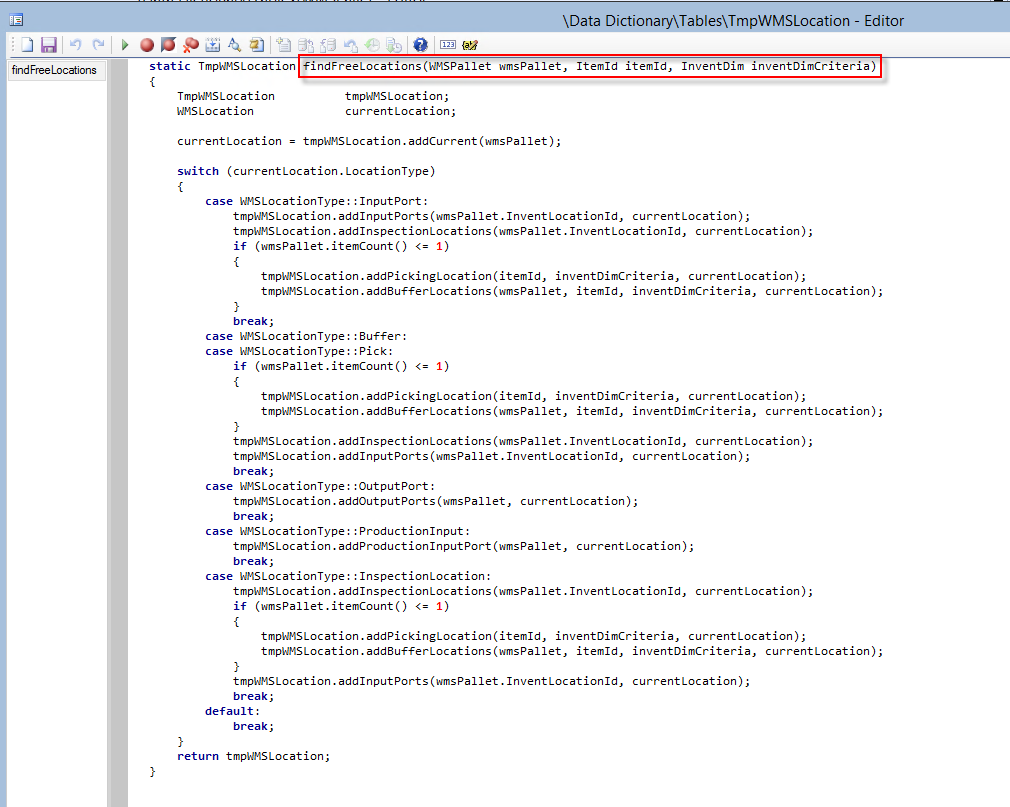Toggle breakpoint with the red circle icon

(x=147, y=45)
